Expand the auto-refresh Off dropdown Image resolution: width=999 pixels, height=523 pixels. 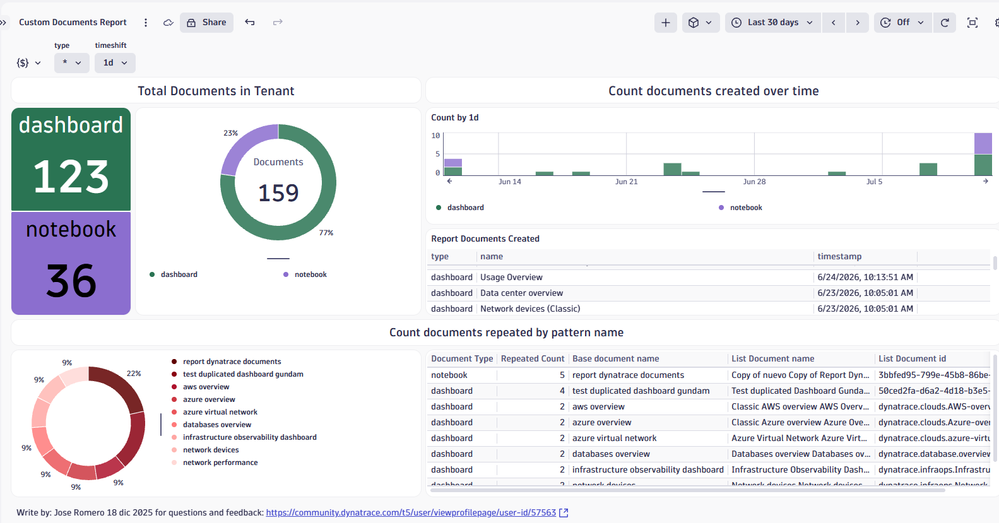[903, 22]
